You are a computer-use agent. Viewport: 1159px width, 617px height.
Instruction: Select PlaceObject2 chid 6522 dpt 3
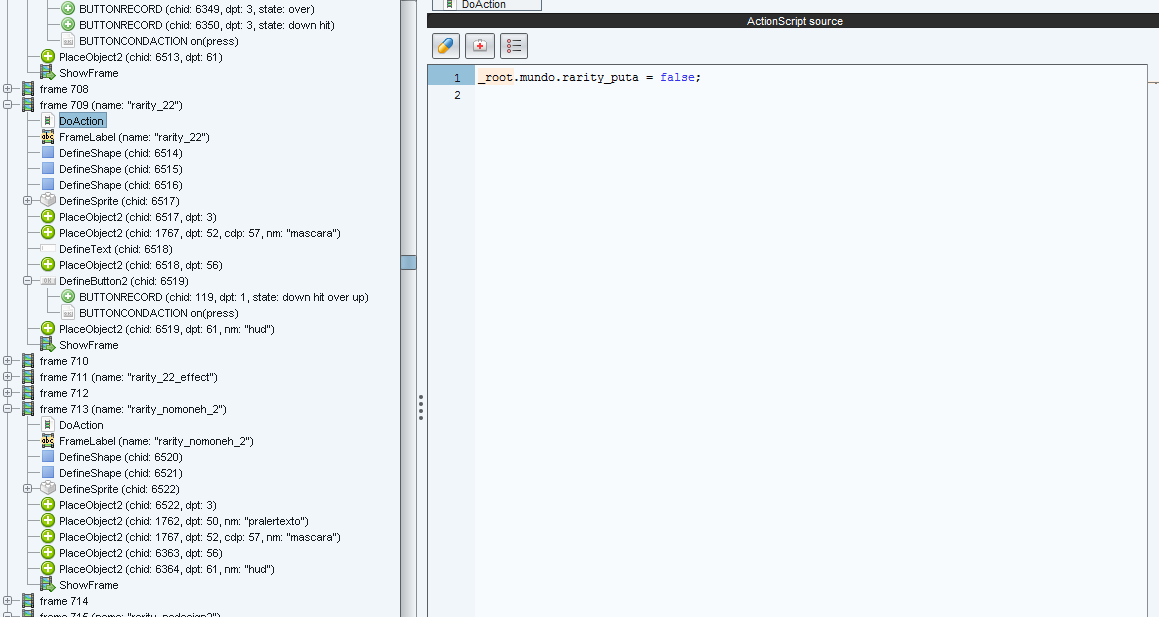coord(137,505)
